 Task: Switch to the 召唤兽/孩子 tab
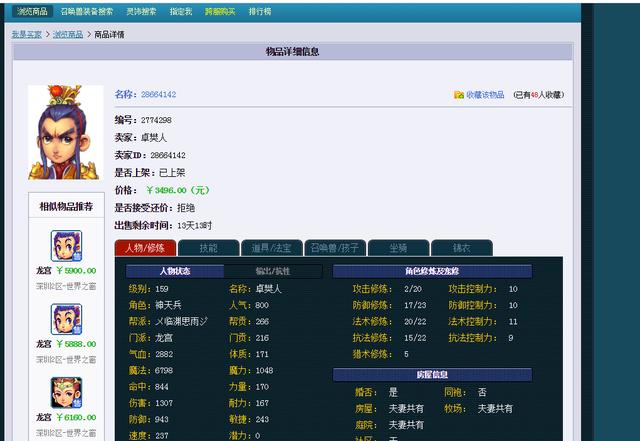coord(335,248)
